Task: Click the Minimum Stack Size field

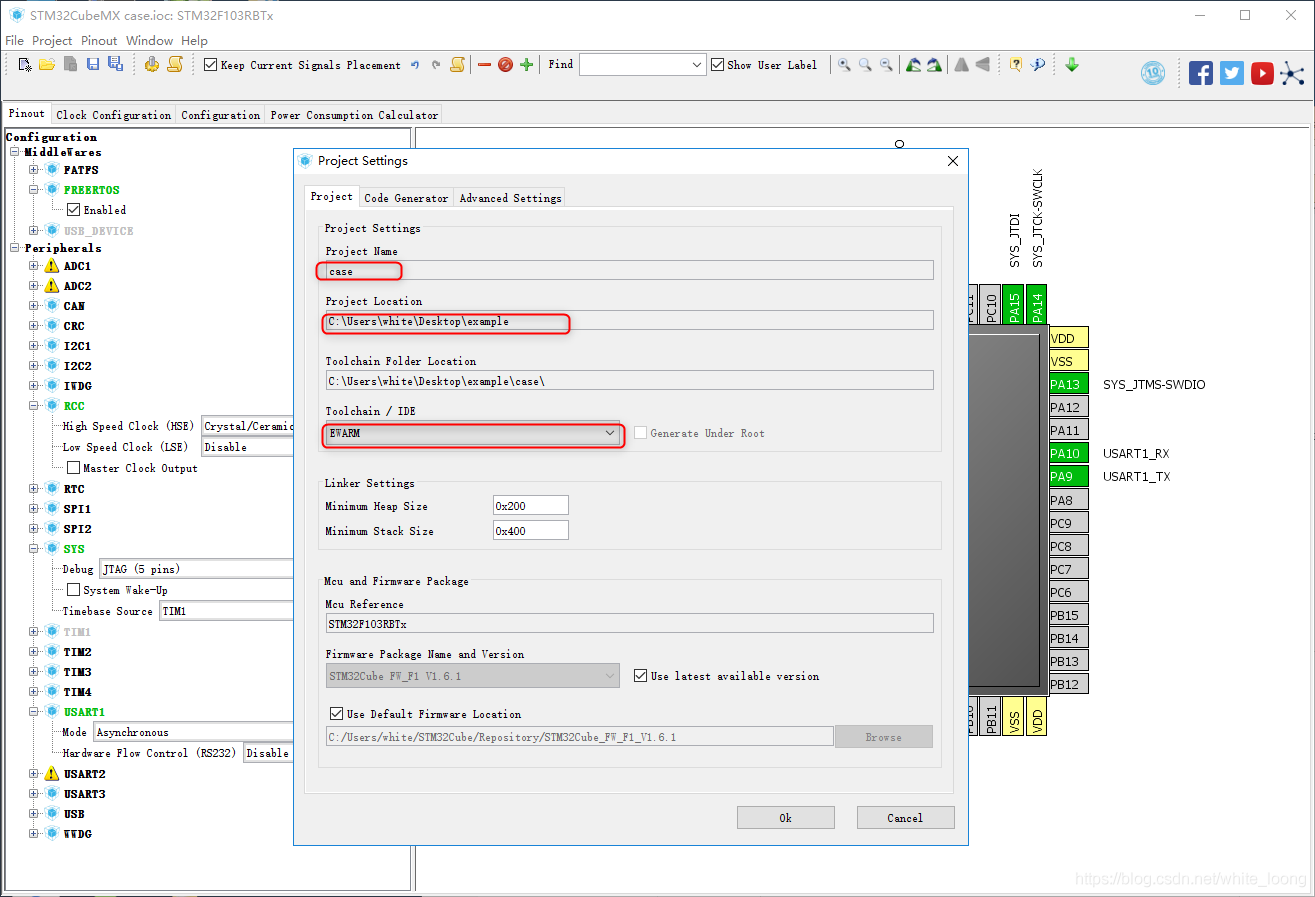Action: point(530,531)
